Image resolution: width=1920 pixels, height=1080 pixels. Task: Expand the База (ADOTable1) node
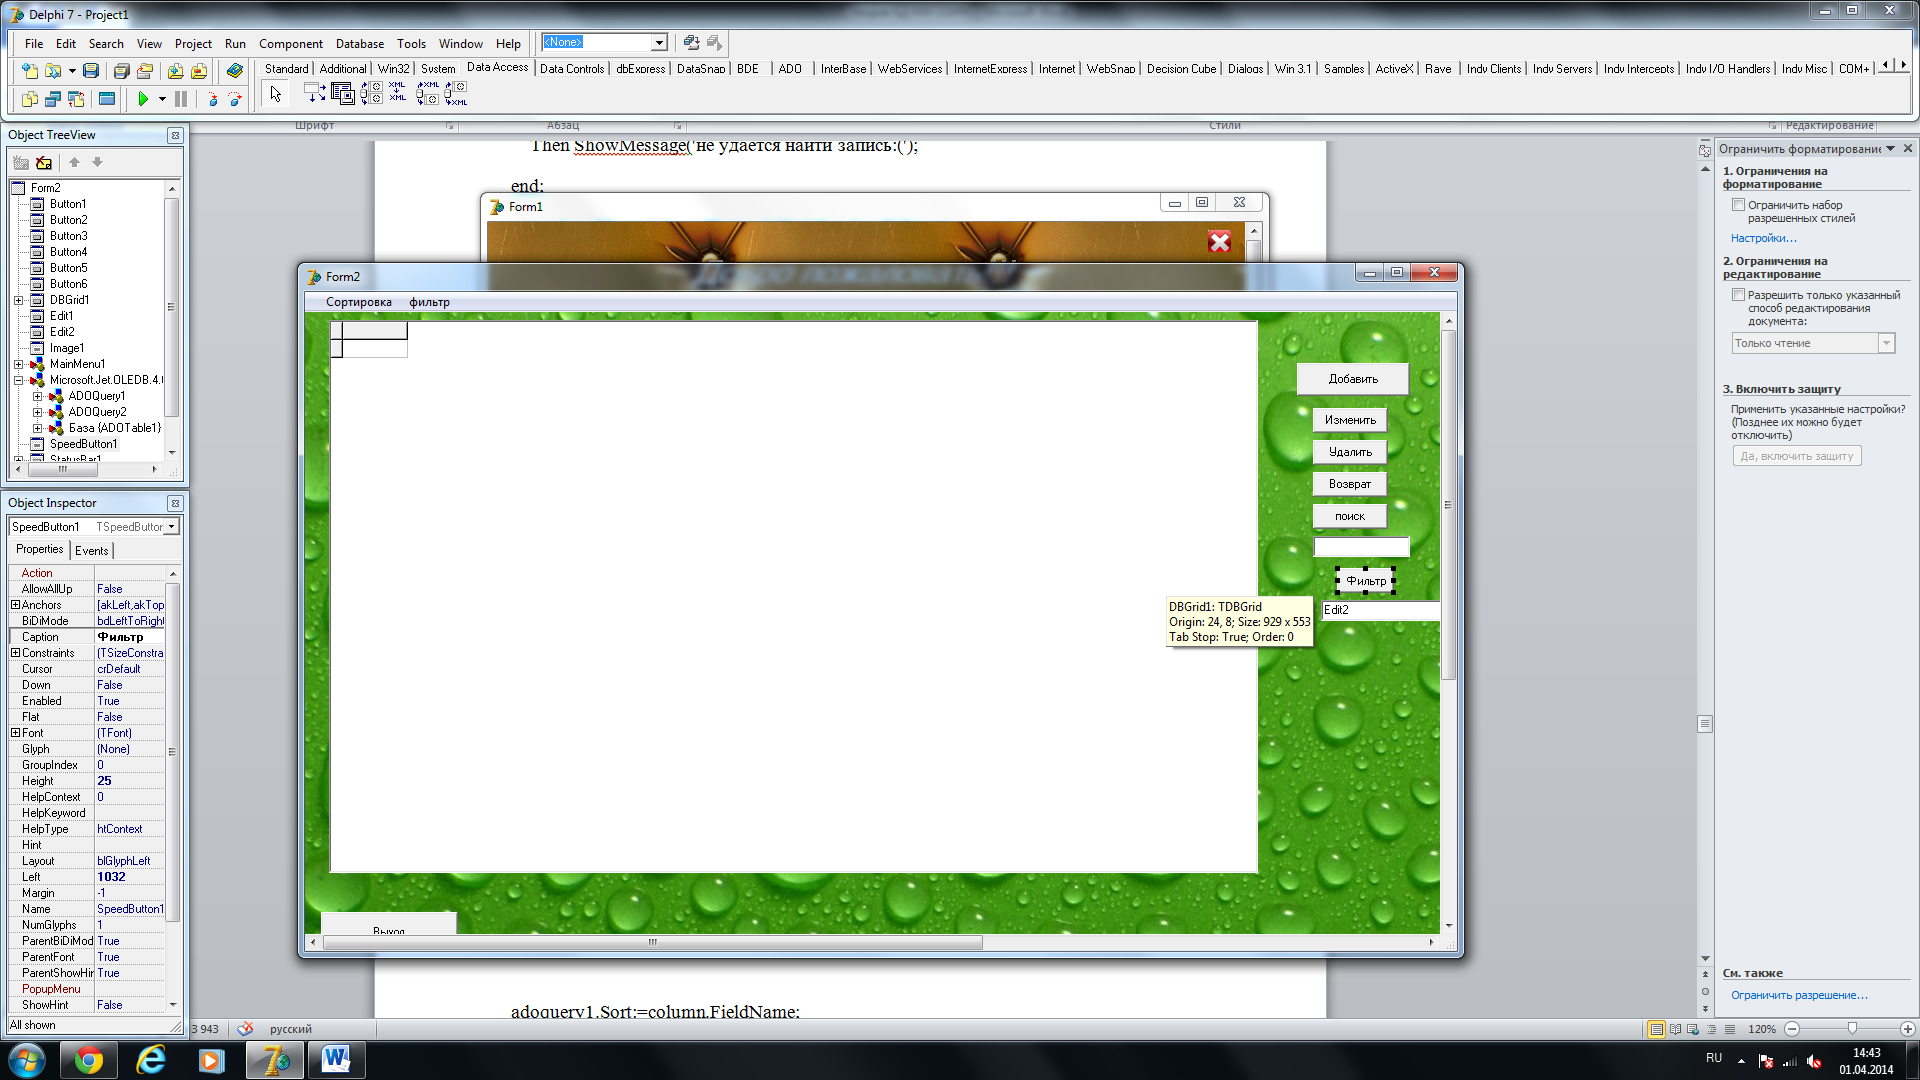coord(37,429)
